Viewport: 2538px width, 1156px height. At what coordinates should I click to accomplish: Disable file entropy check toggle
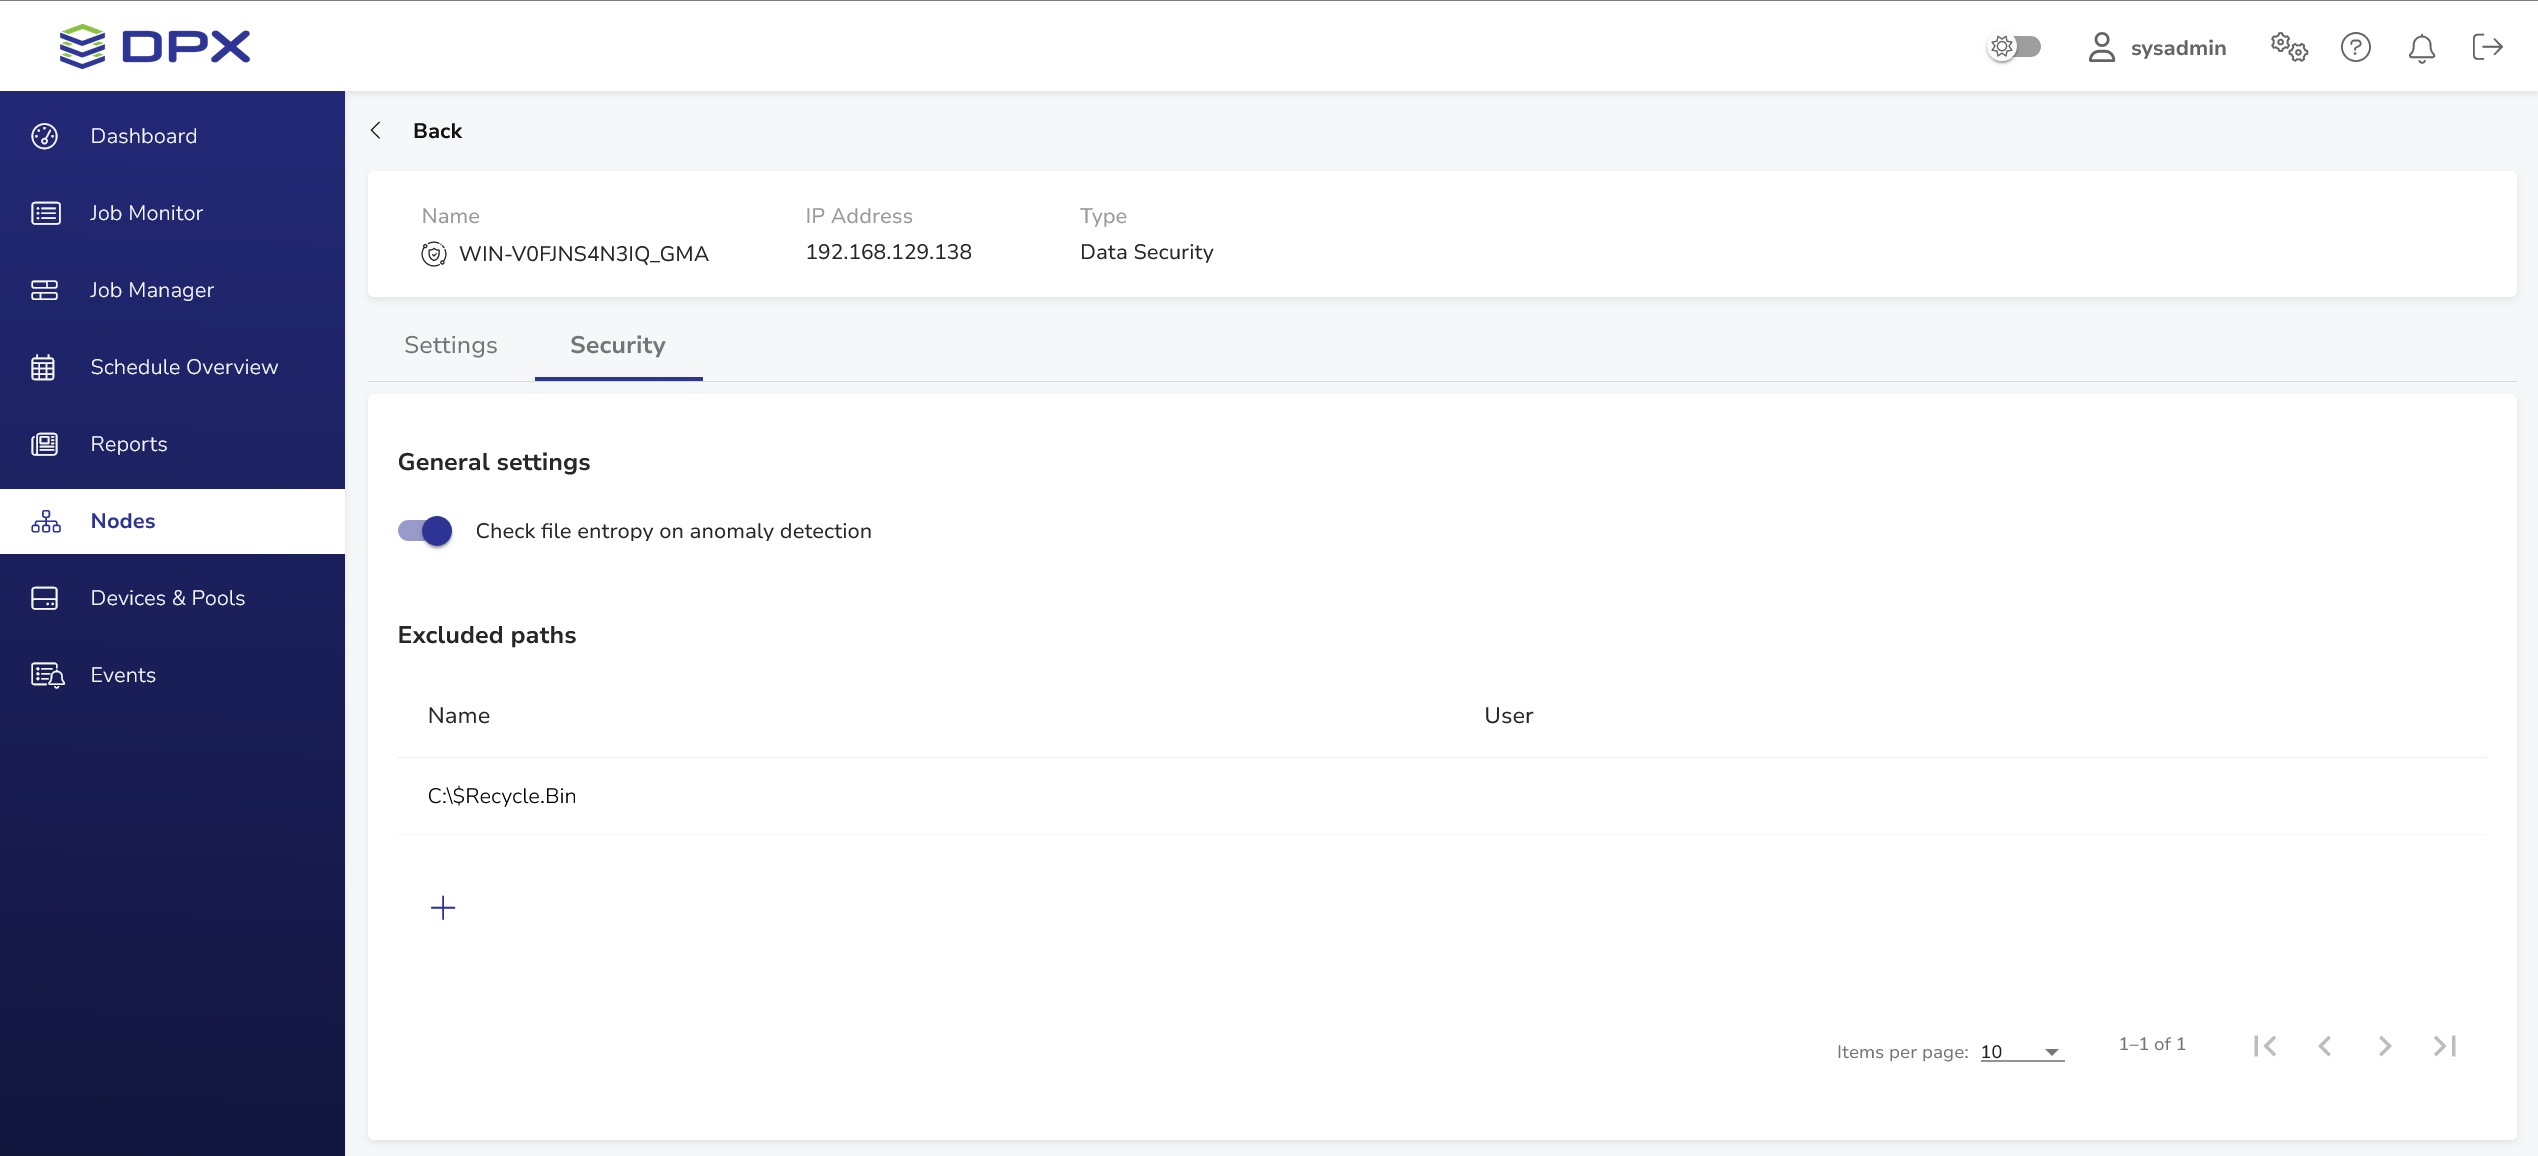[x=425, y=531]
